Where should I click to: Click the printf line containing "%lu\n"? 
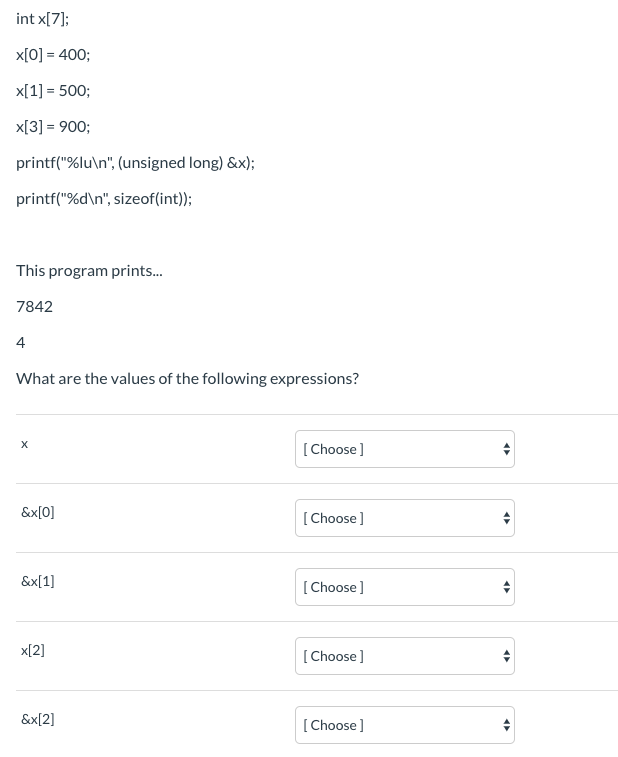click(135, 162)
